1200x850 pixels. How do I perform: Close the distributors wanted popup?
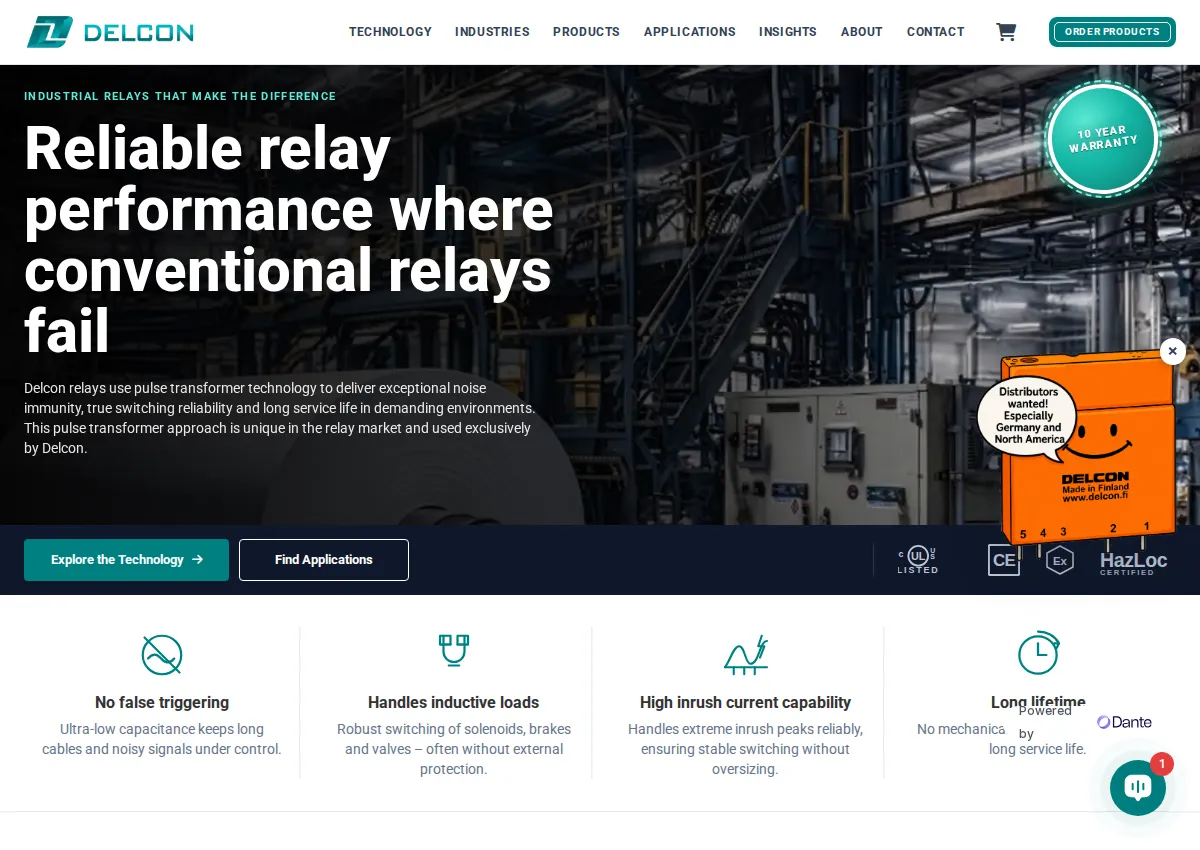1173,351
